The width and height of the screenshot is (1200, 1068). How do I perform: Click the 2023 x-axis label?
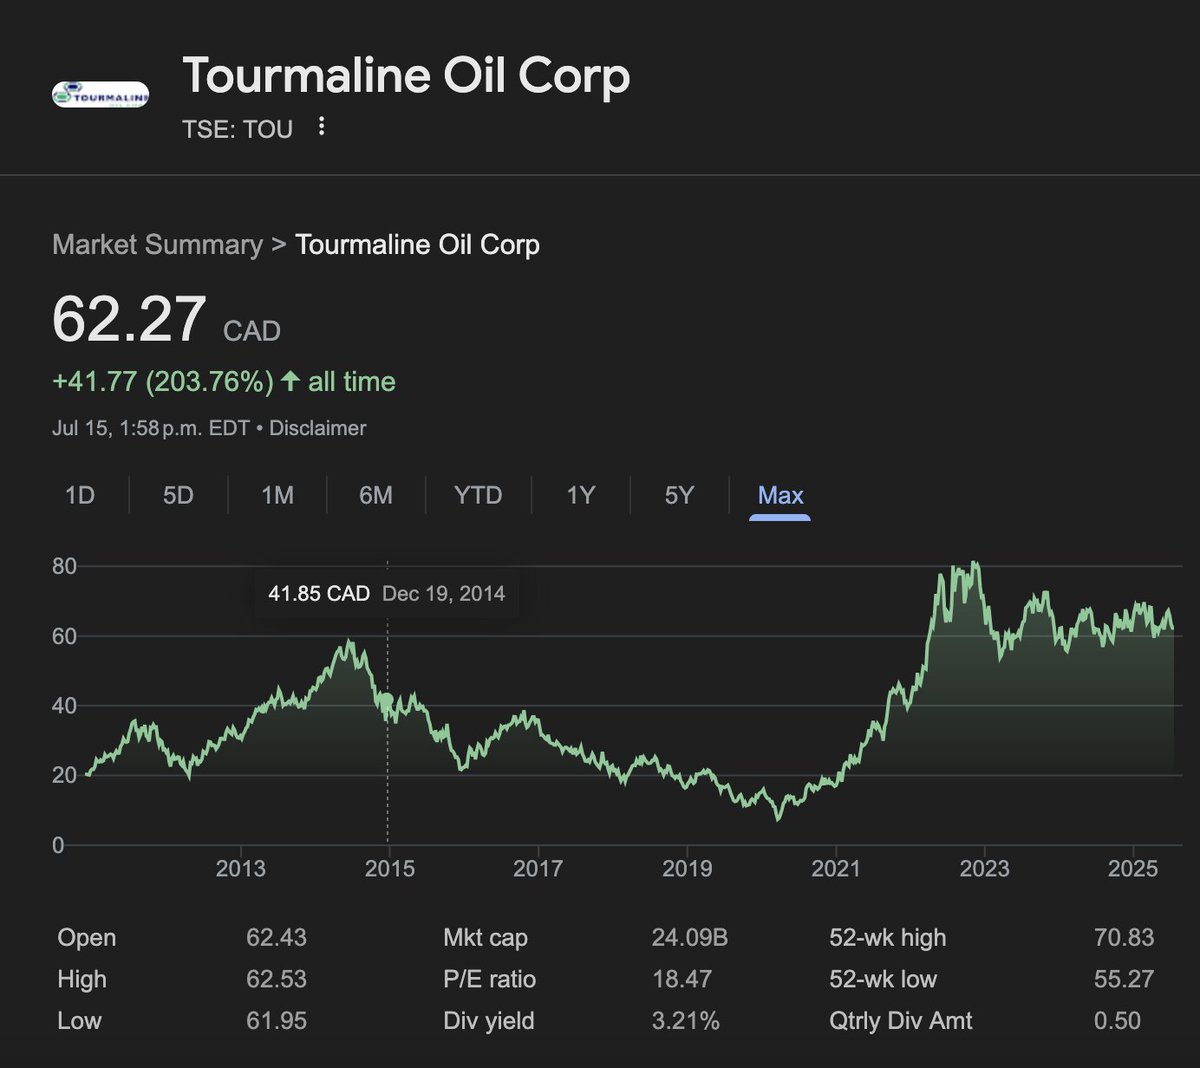point(985,868)
